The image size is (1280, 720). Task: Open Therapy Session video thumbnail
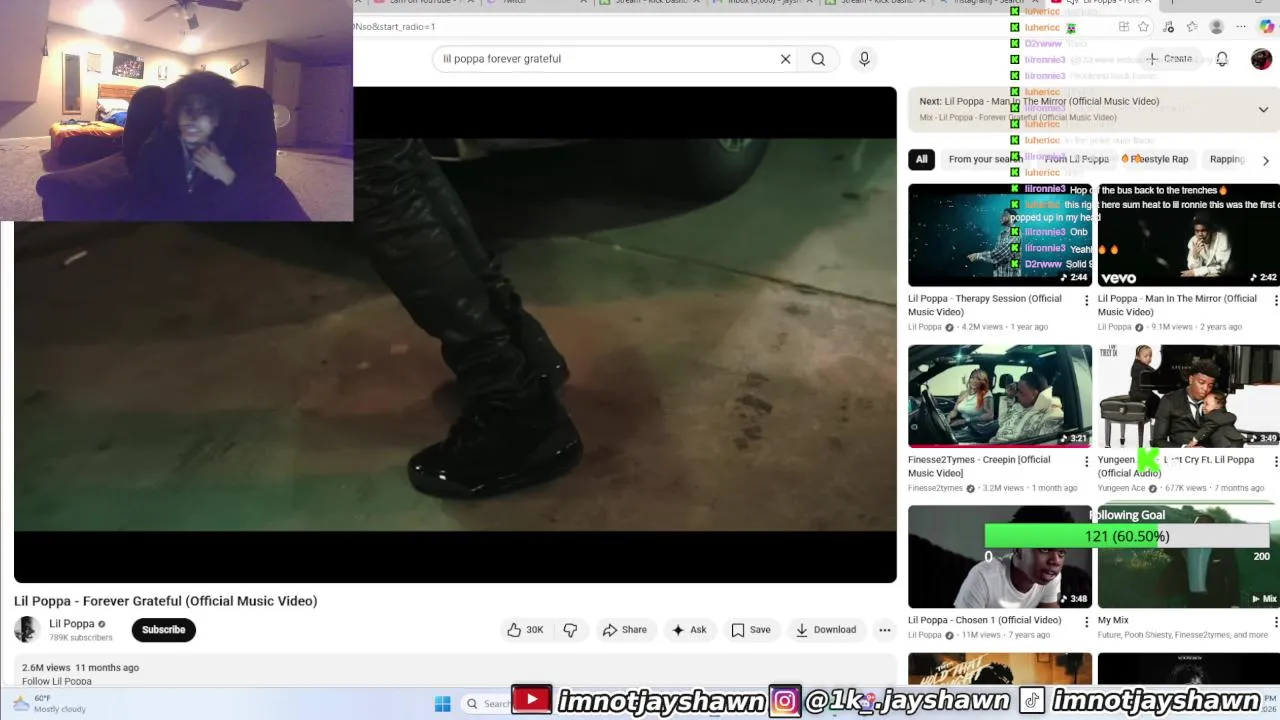click(x=1000, y=235)
